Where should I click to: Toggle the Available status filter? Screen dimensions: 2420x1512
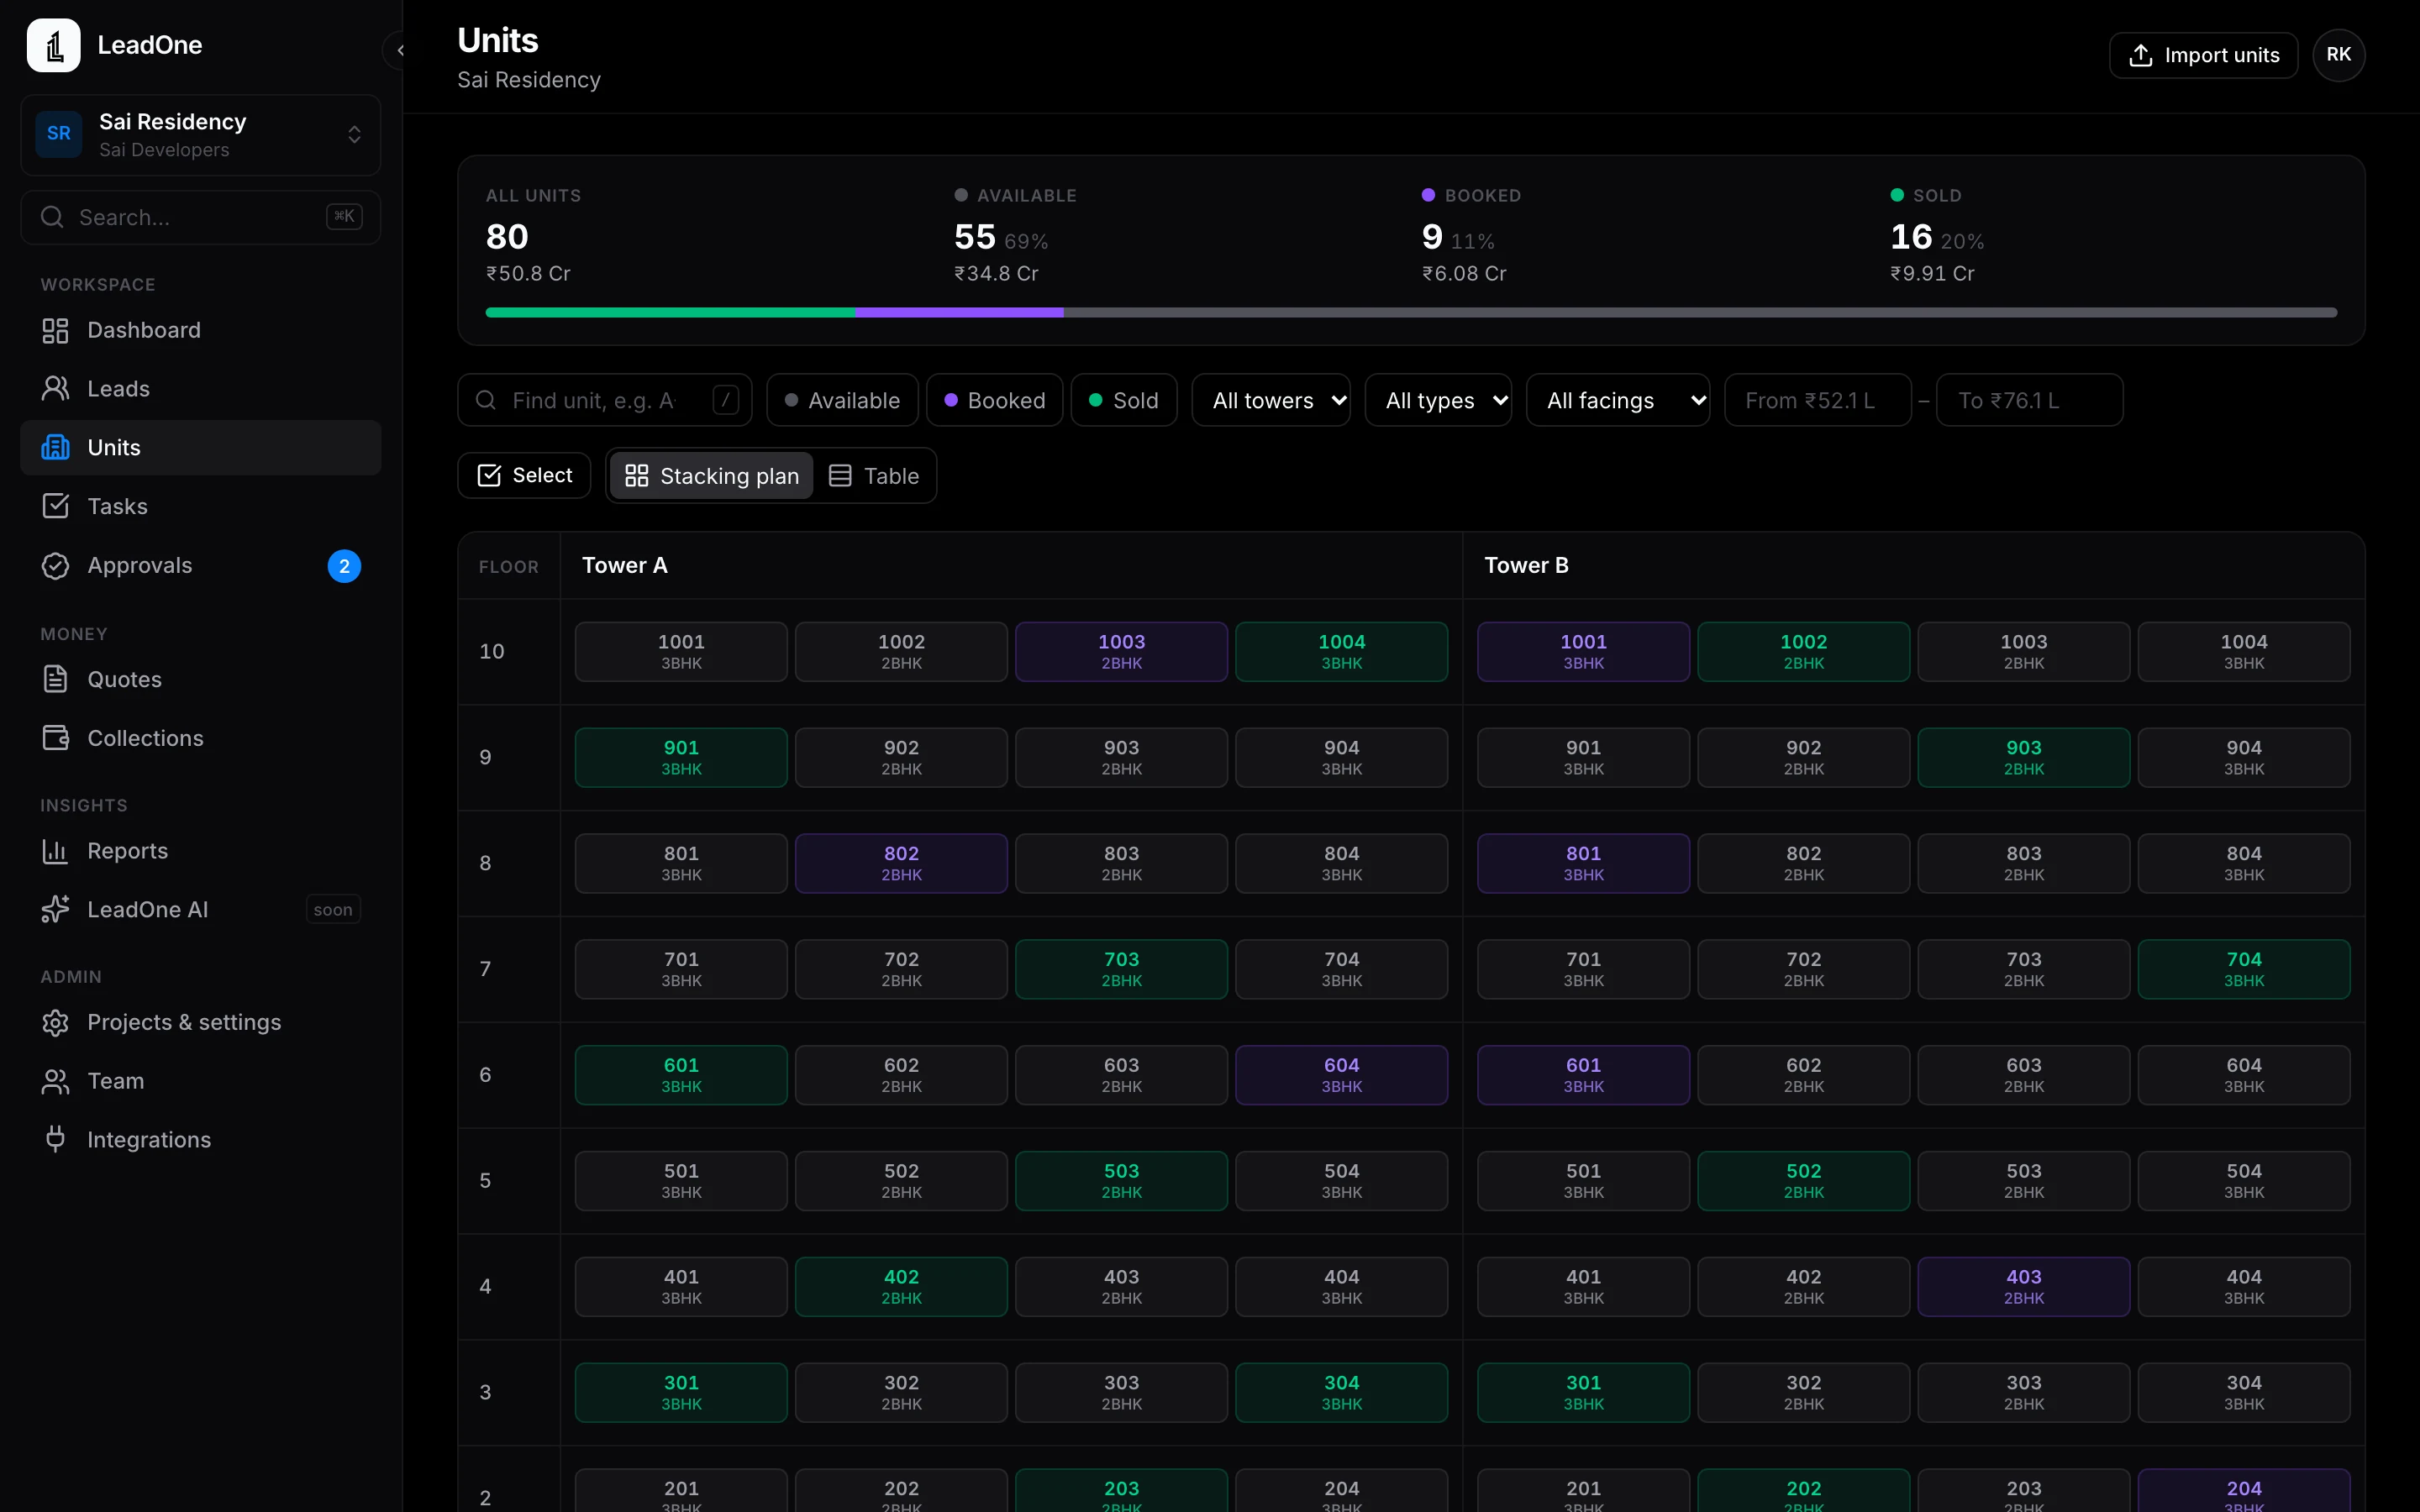[x=843, y=400]
